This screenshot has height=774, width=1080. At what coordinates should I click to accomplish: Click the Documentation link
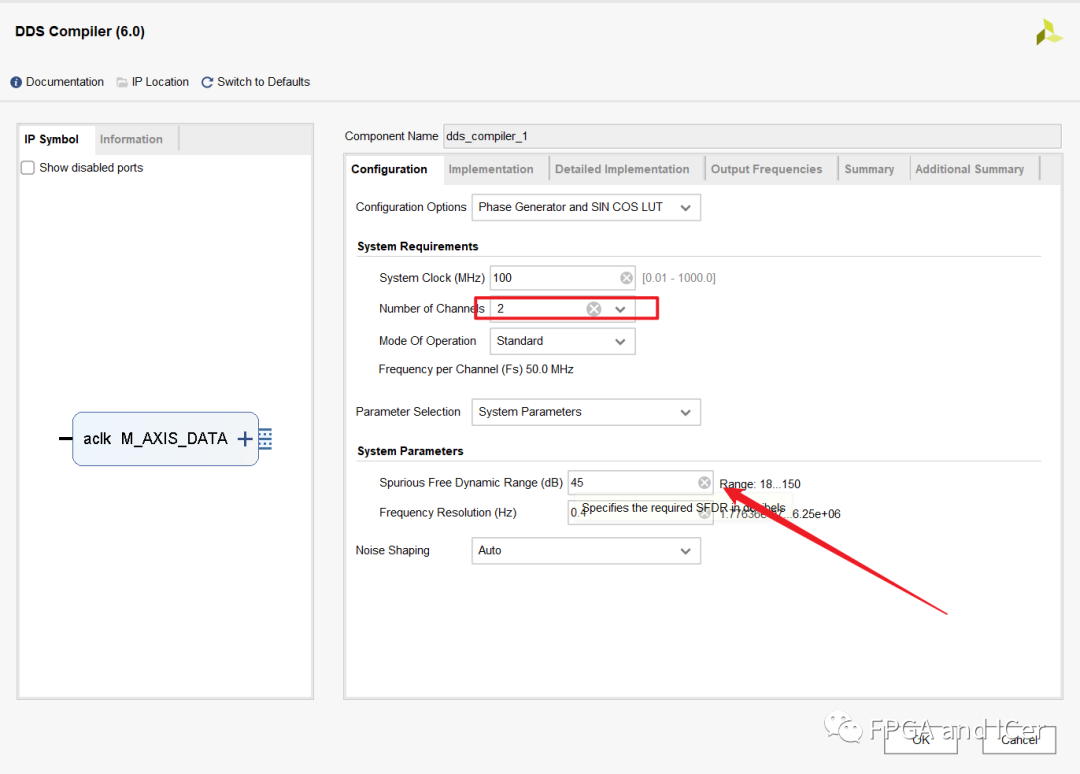click(65, 82)
